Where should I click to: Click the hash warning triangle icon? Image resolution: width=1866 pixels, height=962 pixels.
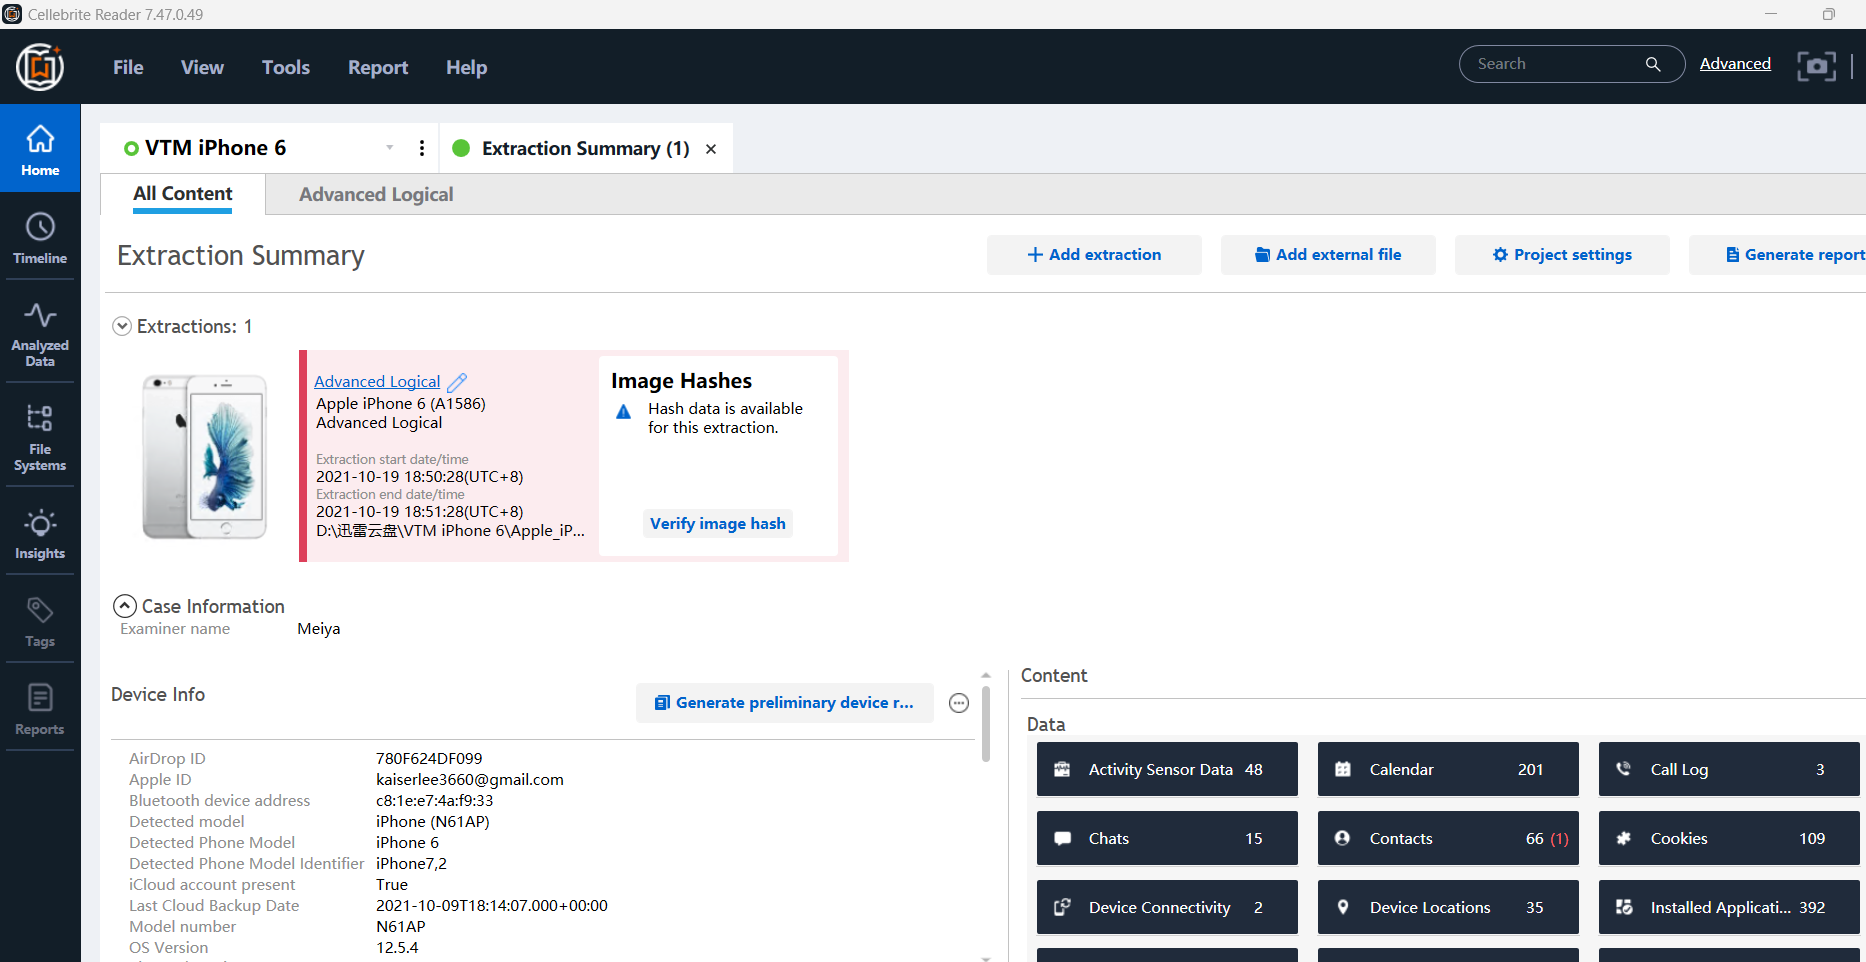click(x=623, y=411)
